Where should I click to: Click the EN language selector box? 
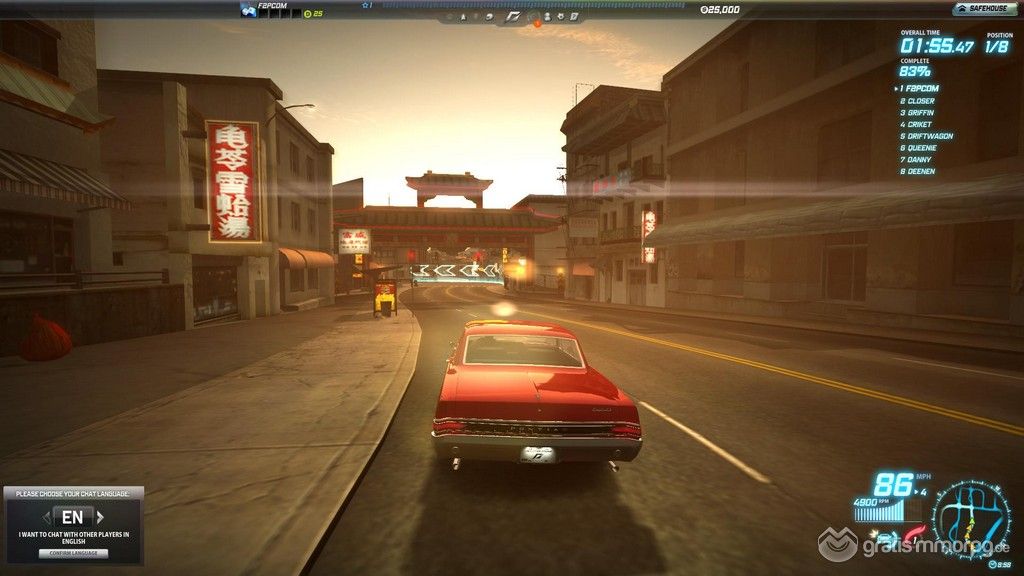(73, 517)
